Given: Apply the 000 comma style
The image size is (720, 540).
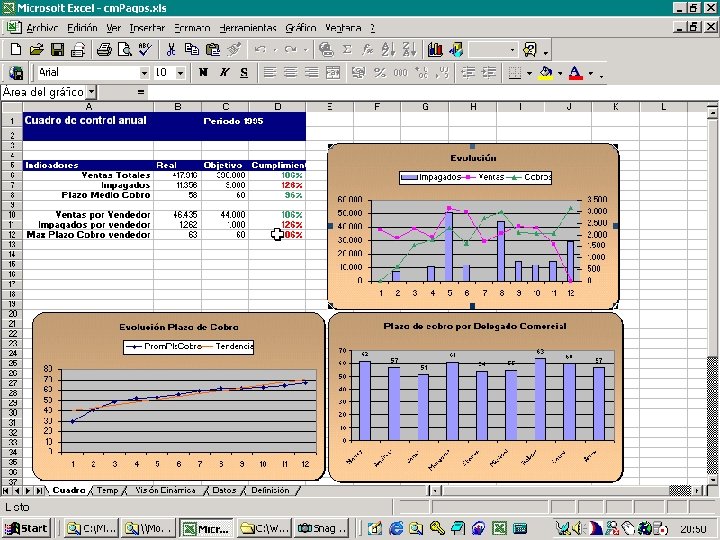Looking at the screenshot, I should [400, 72].
